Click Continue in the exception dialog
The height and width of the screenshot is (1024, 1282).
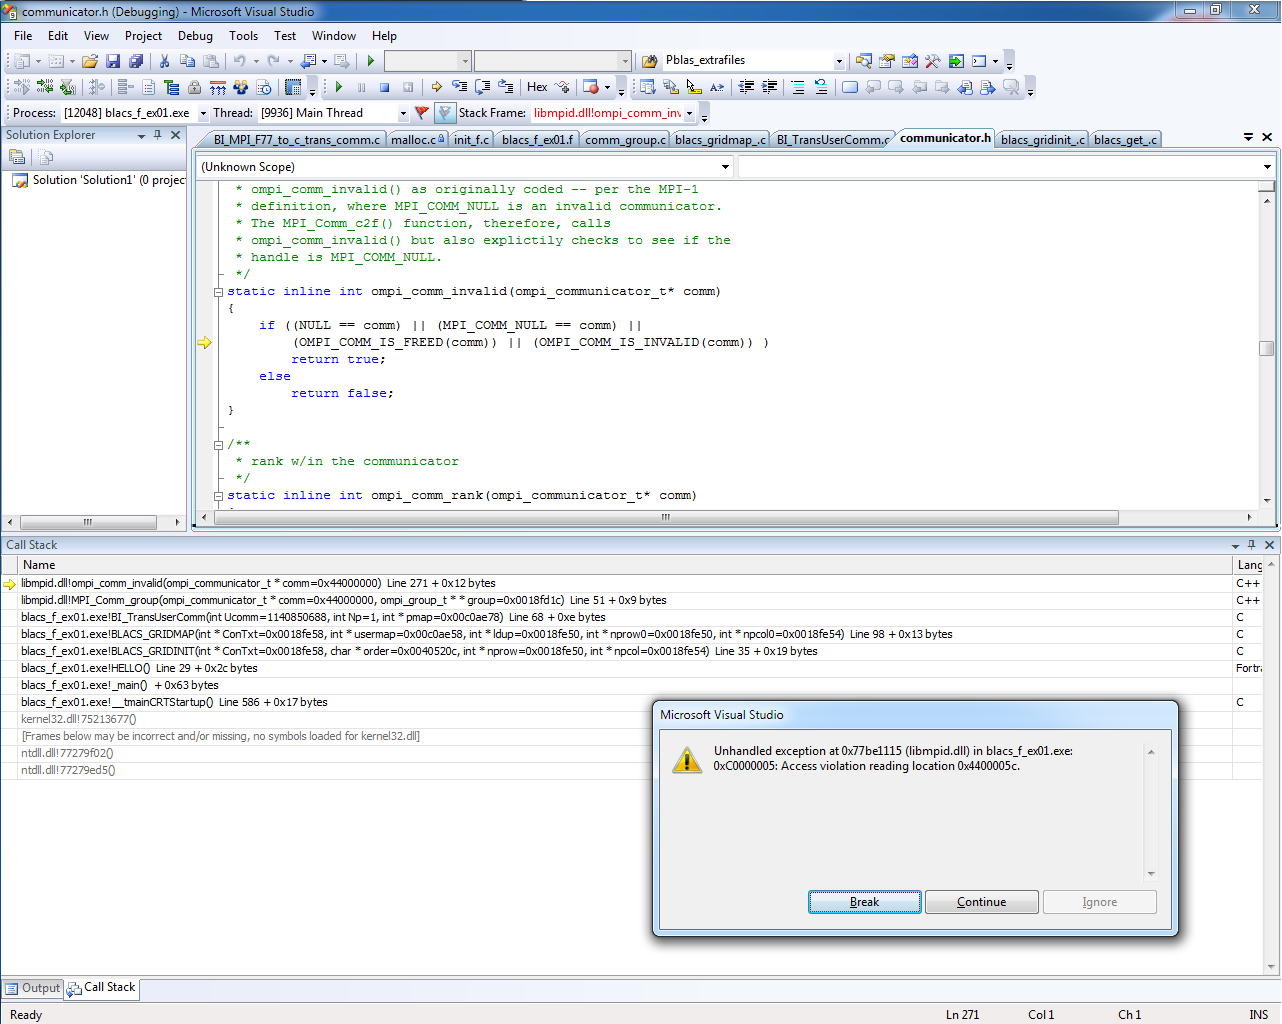coord(982,902)
